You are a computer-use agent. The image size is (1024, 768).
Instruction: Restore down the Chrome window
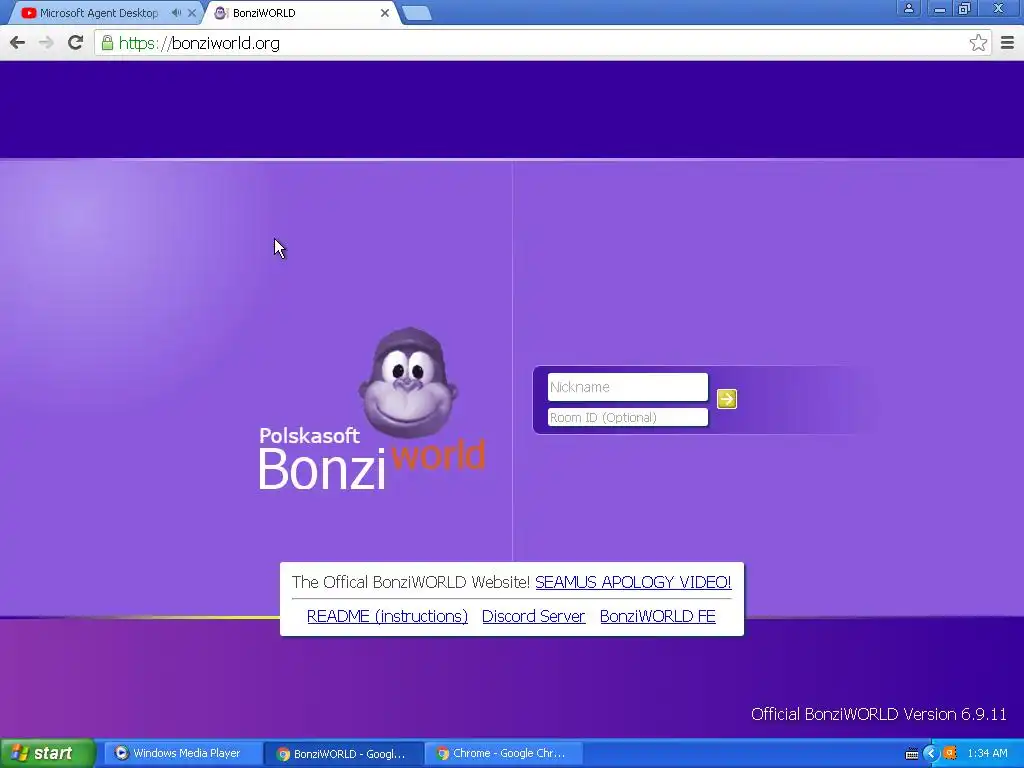pyautogui.click(x=965, y=8)
